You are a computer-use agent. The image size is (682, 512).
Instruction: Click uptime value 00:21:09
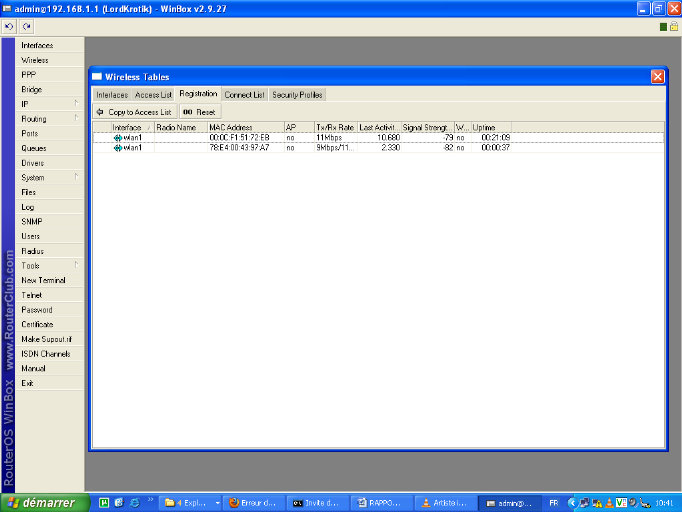(496, 138)
